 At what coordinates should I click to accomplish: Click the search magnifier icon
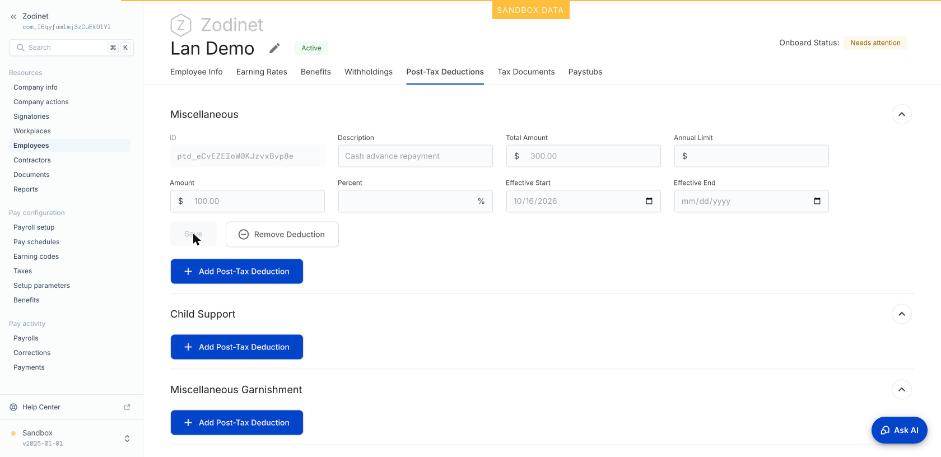point(20,47)
